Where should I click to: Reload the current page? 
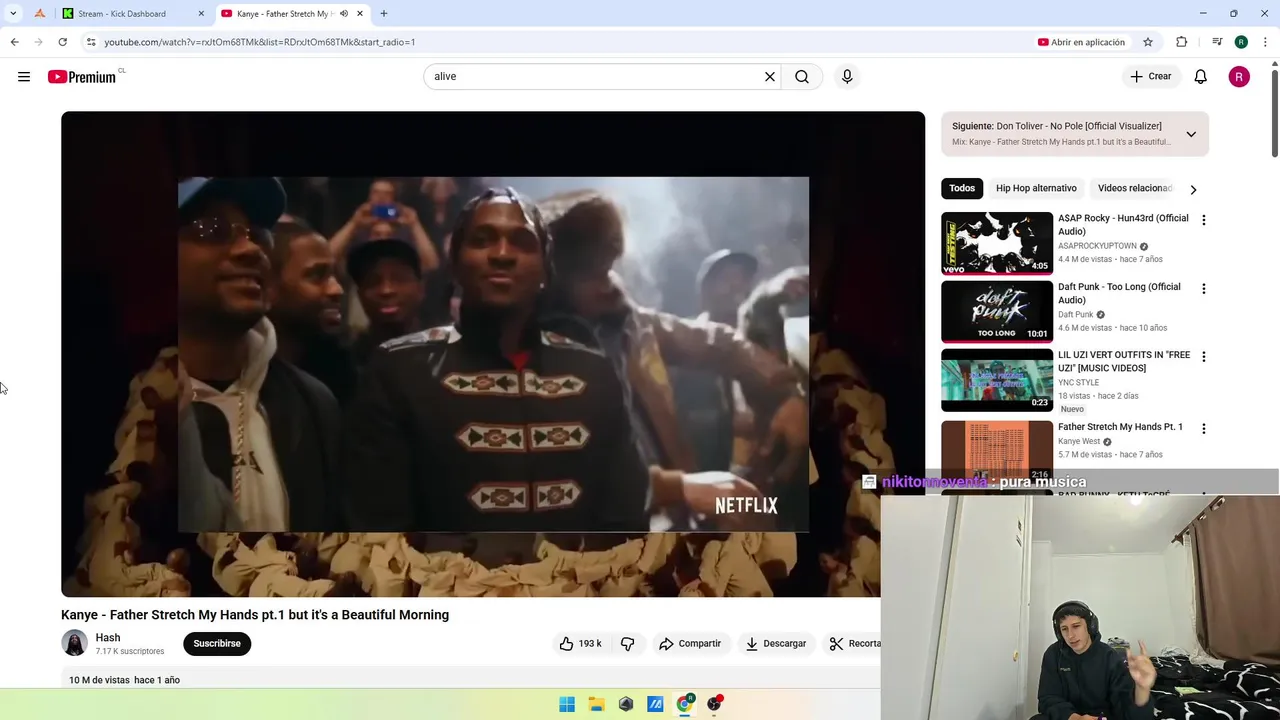[62, 42]
